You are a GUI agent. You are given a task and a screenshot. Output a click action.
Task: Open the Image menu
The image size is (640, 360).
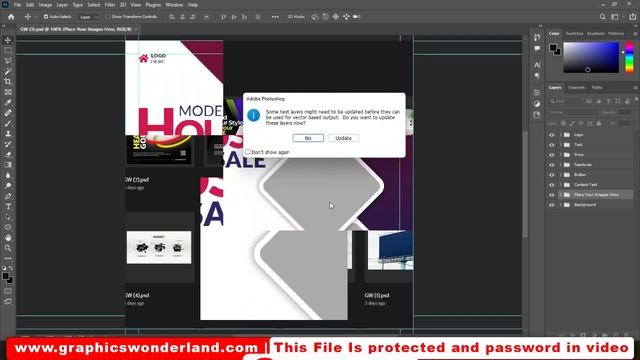click(x=45, y=5)
